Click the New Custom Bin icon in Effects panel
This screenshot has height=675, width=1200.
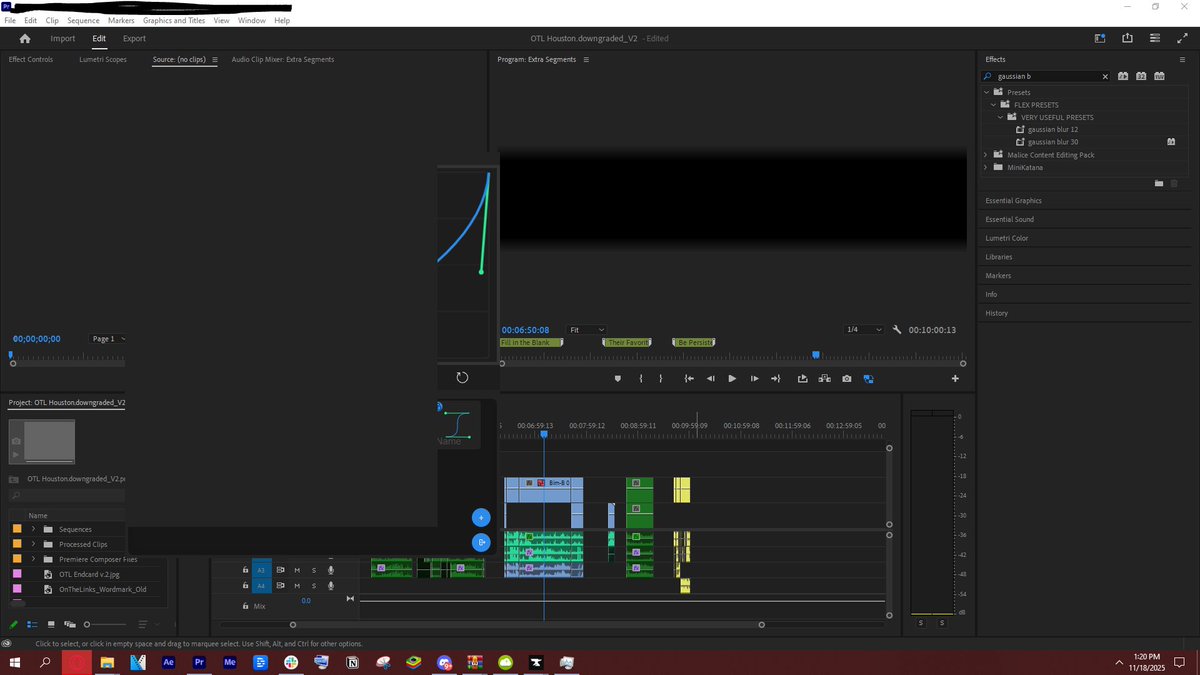click(x=1159, y=184)
